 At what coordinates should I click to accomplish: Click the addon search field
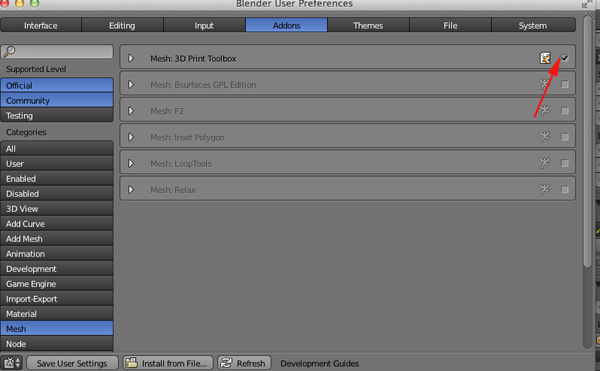point(57,51)
